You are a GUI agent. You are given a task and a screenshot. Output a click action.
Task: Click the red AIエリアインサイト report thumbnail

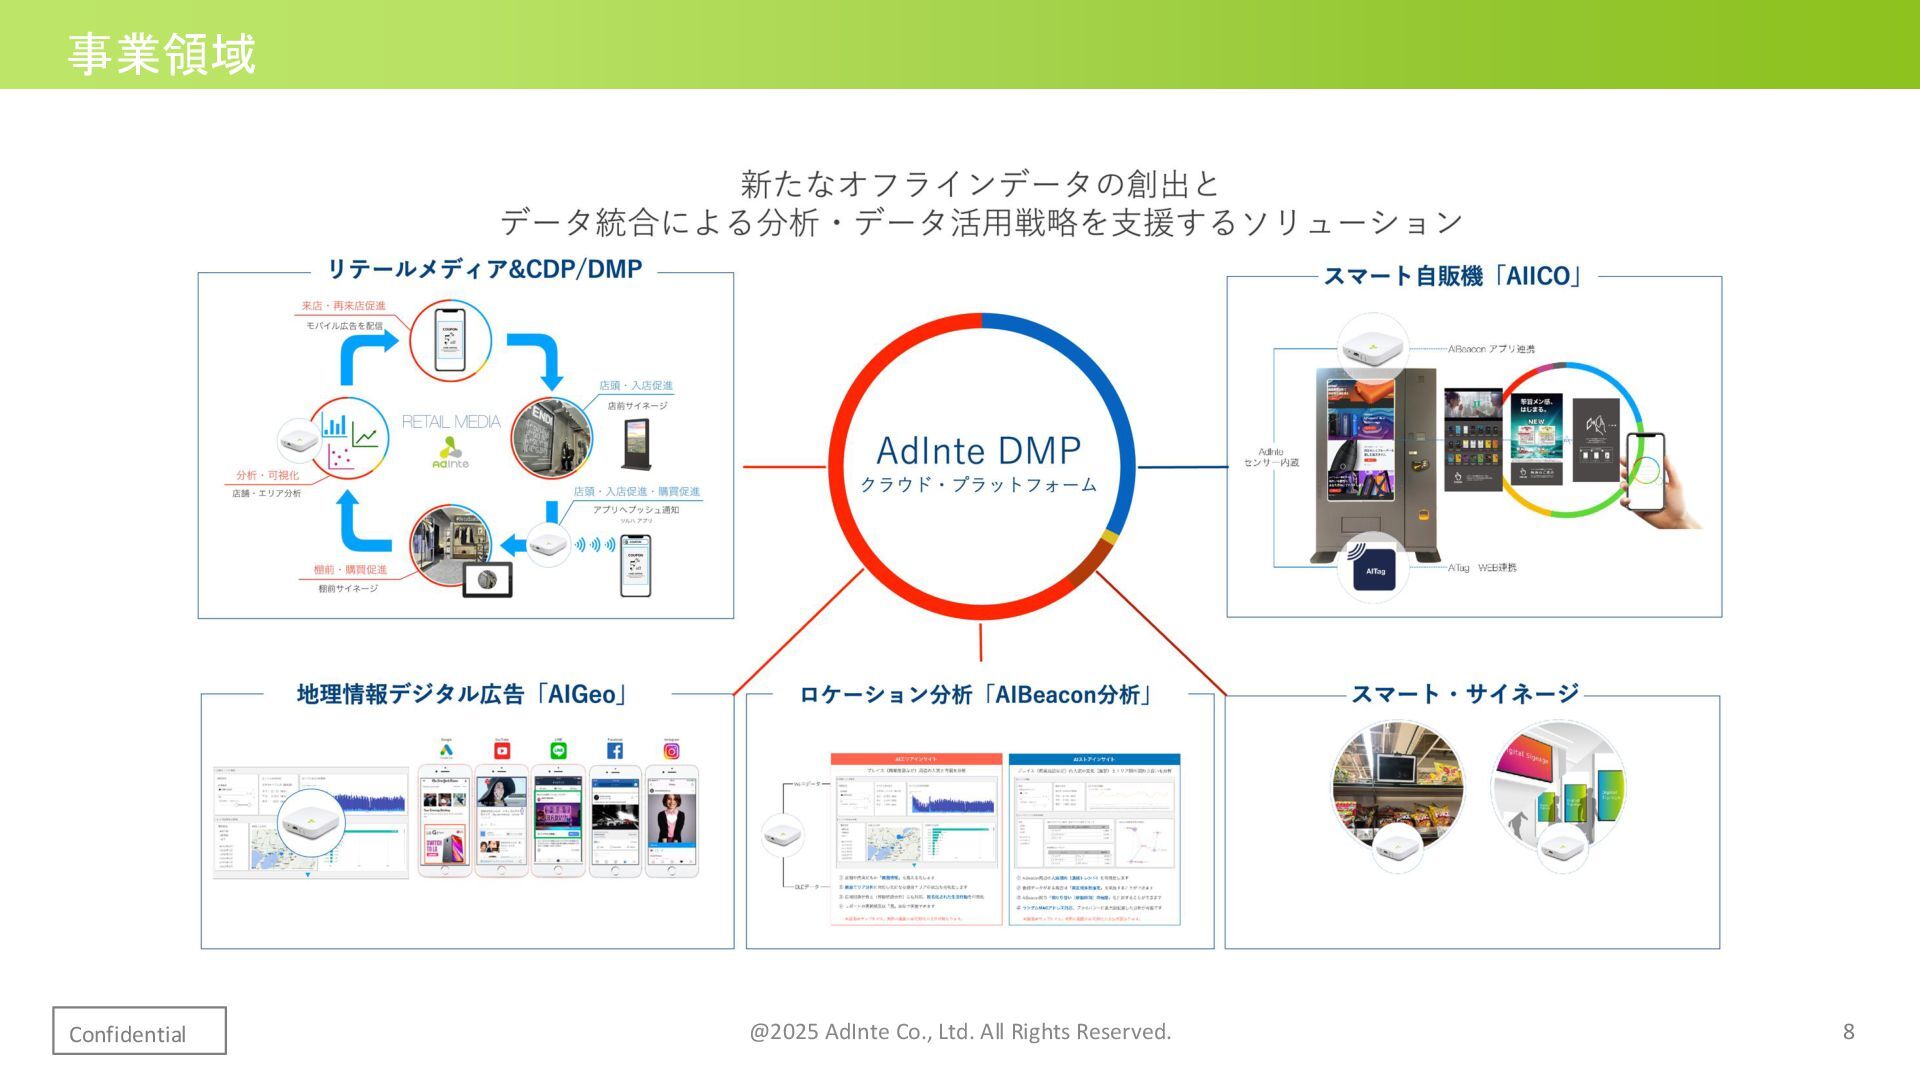click(916, 838)
